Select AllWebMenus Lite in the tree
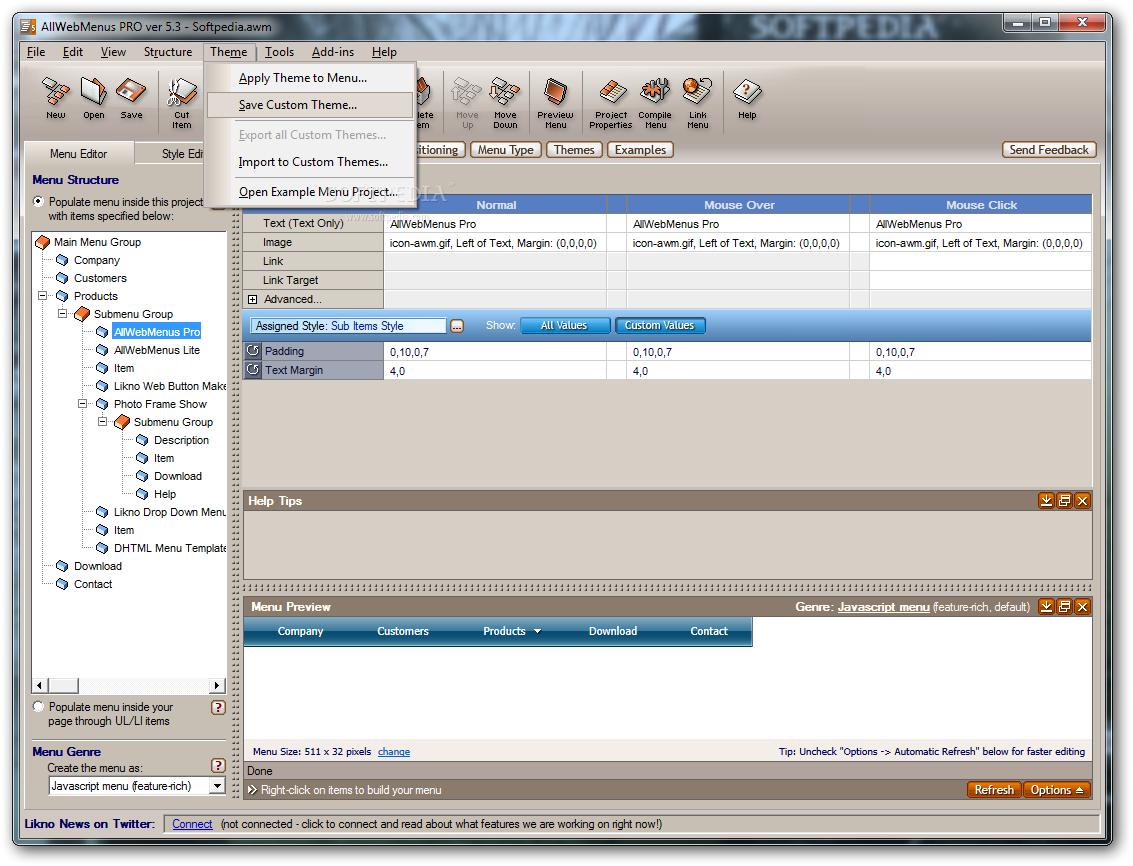 pyautogui.click(x=157, y=350)
